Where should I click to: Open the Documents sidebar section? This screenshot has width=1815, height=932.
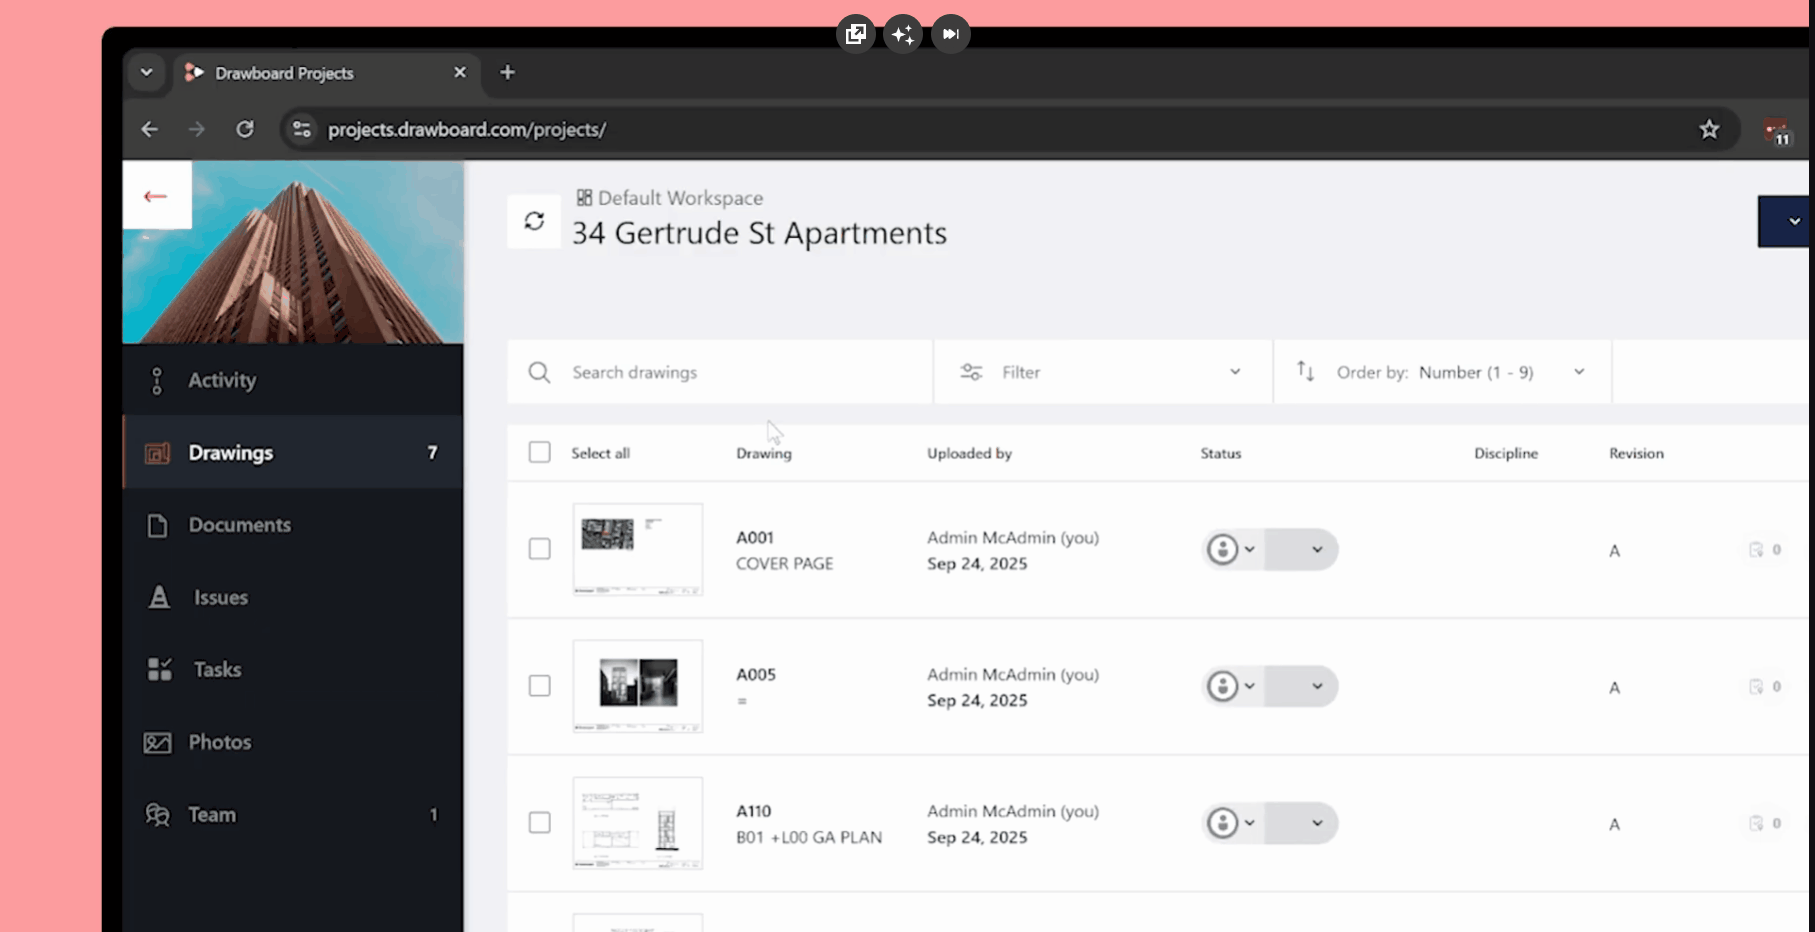point(292,525)
